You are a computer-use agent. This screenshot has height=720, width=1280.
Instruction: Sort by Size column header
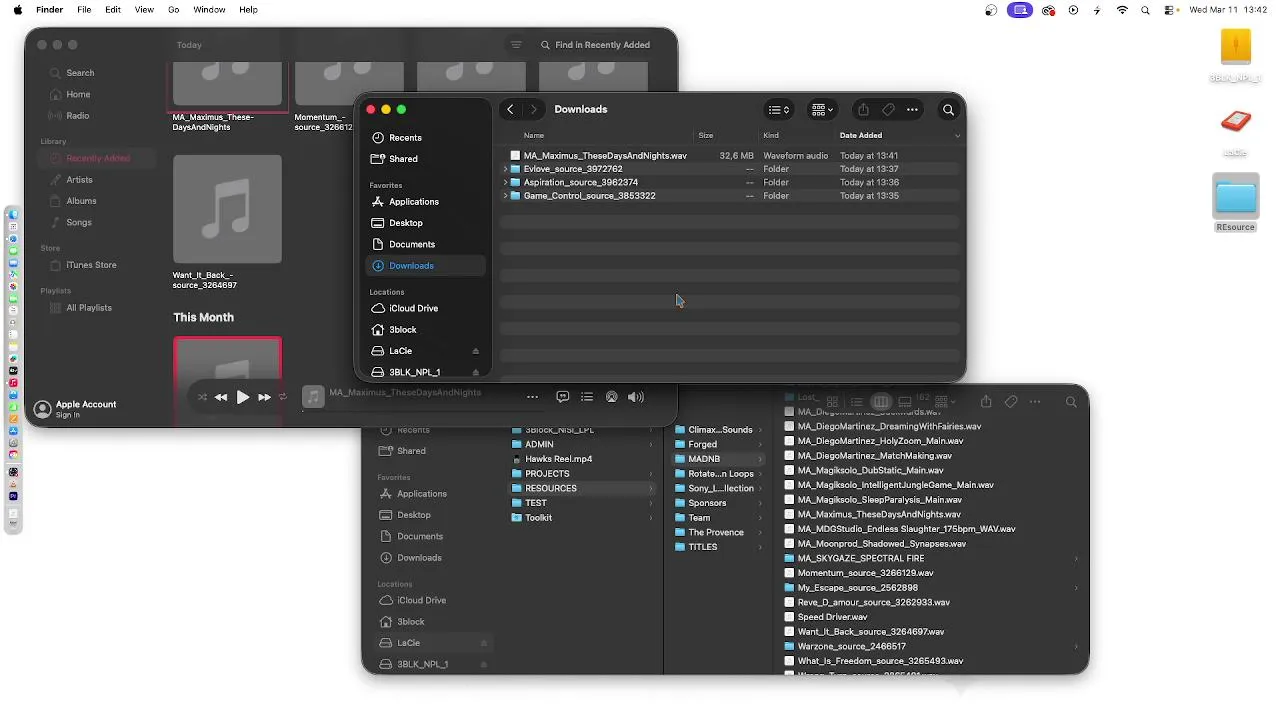point(706,135)
